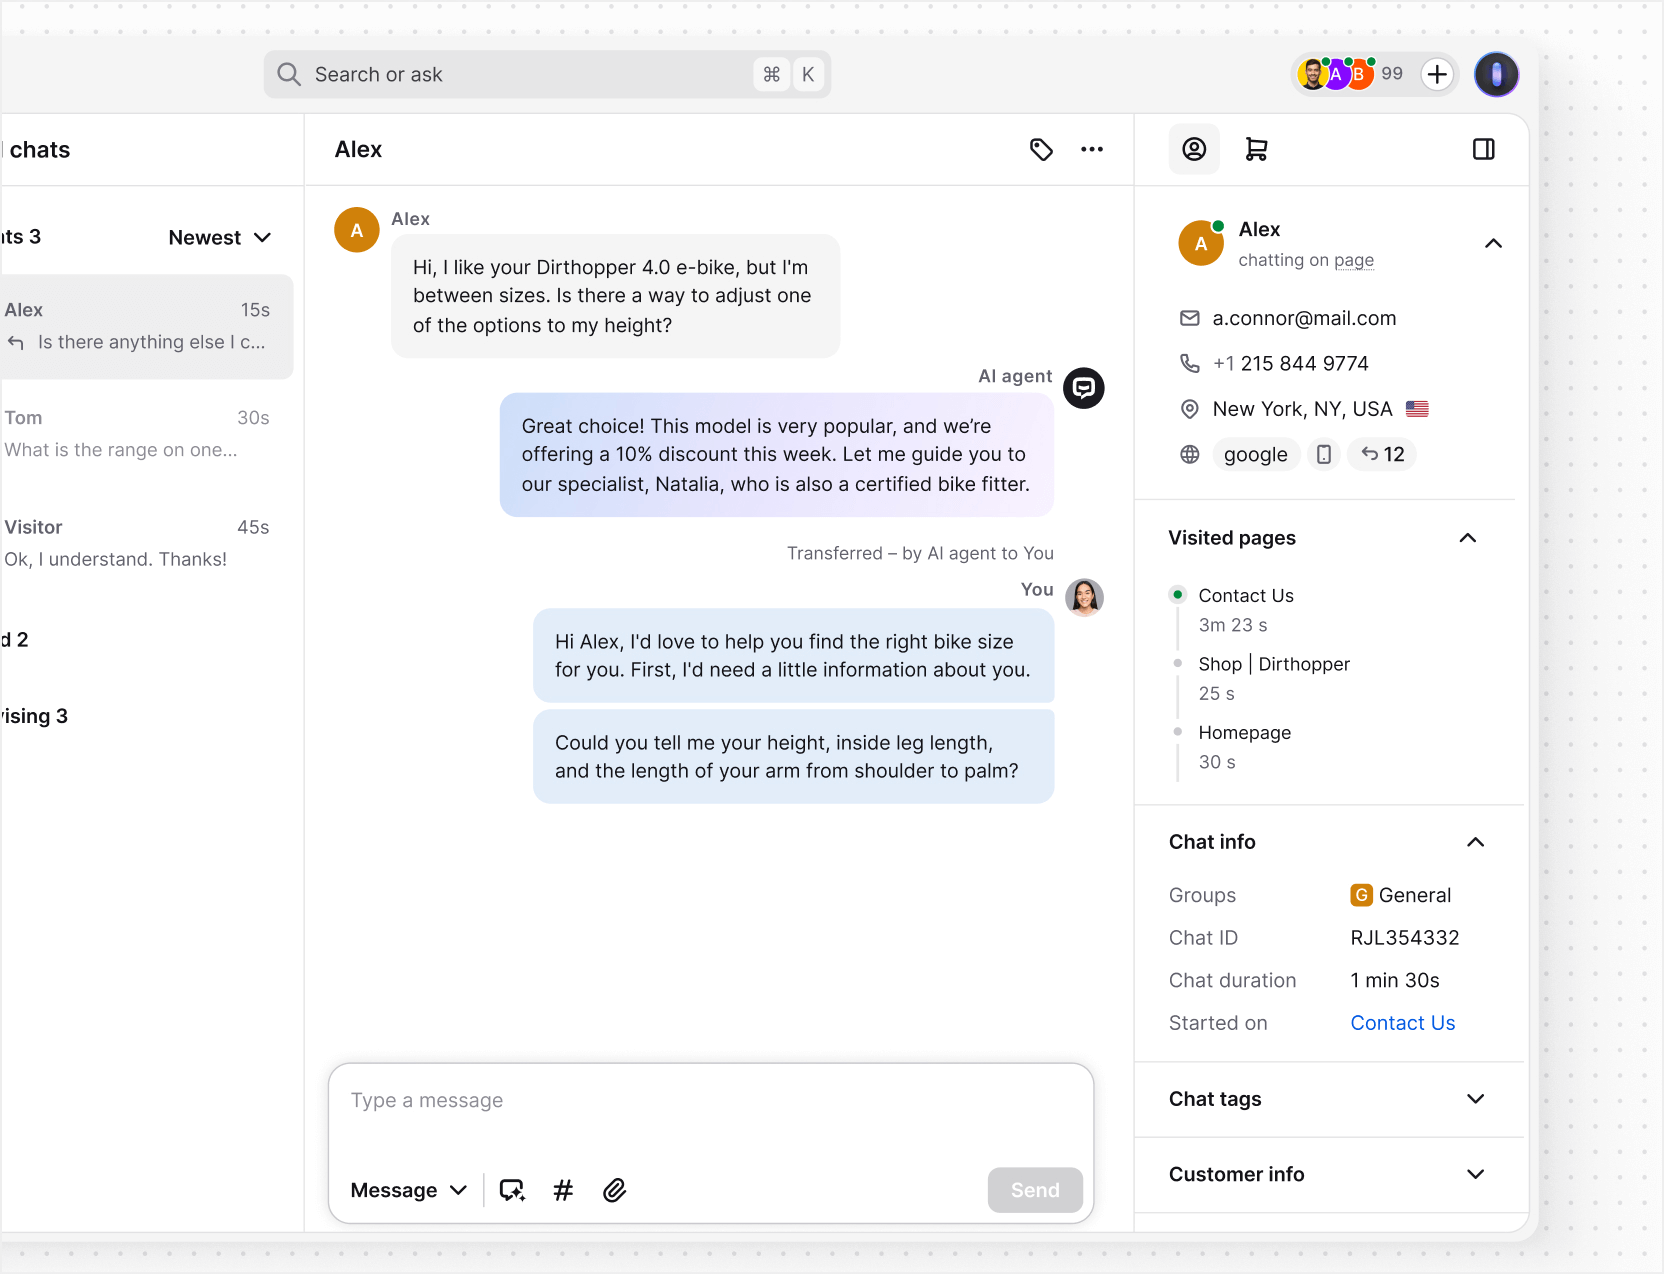This screenshot has height=1274, width=1664.
Task: Add a teammate with the plus button
Action: tap(1437, 74)
